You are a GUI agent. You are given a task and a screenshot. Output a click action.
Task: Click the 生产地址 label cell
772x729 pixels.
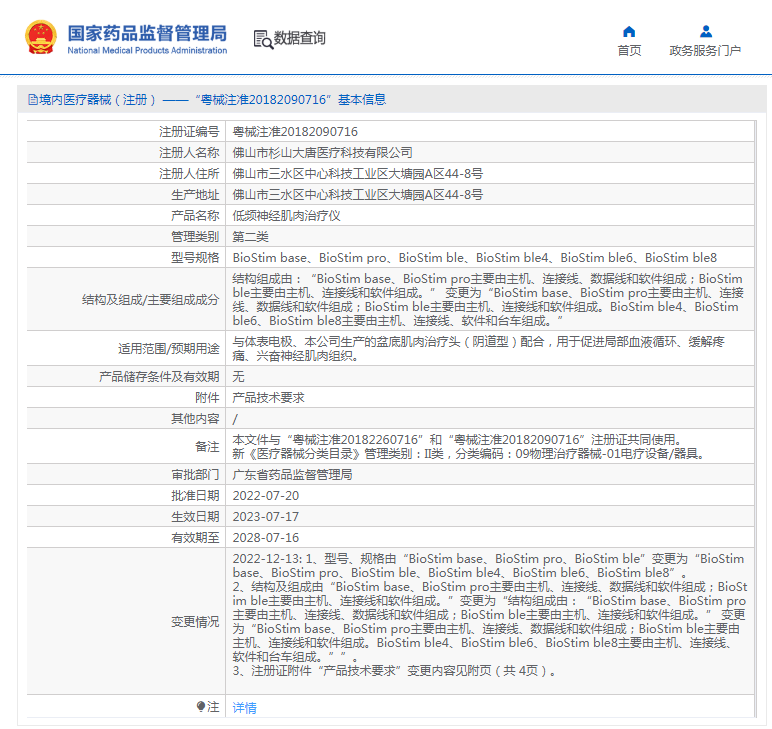click(195, 195)
